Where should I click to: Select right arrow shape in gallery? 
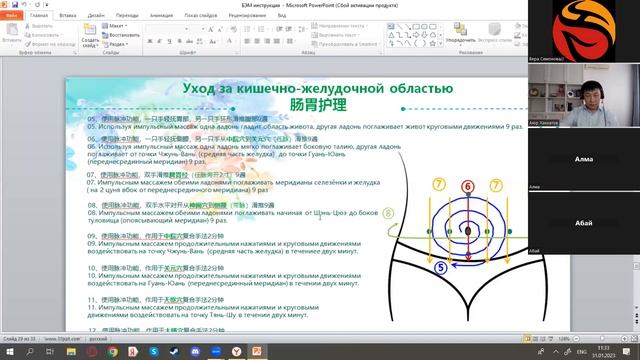(x=416, y=35)
